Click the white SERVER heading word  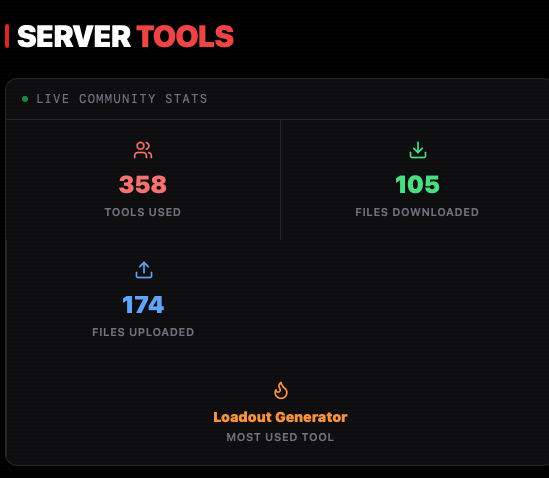click(x=74, y=36)
